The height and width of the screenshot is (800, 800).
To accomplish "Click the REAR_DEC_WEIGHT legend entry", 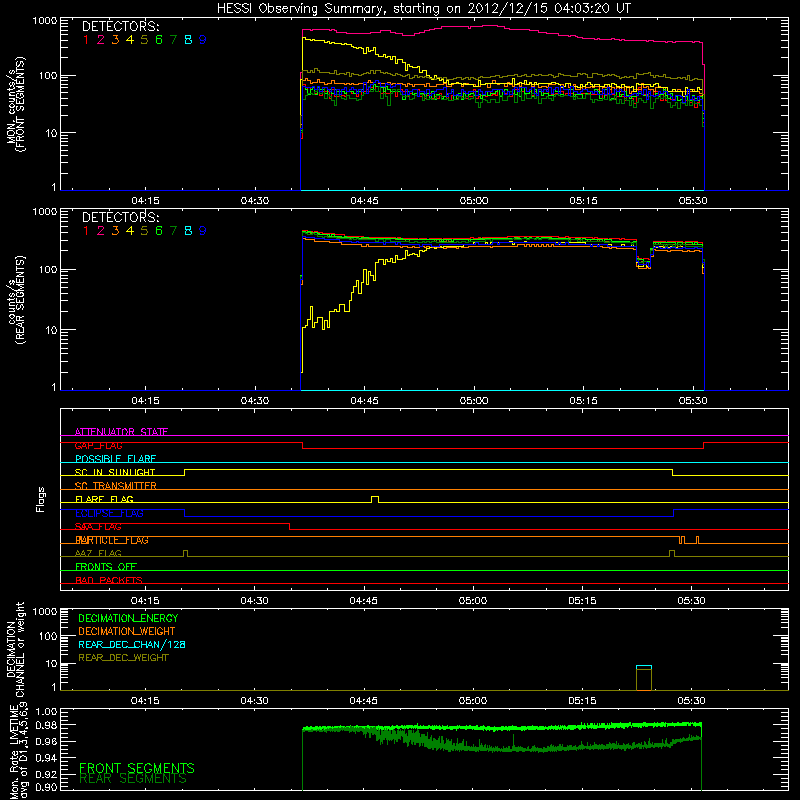I will pos(123,658).
